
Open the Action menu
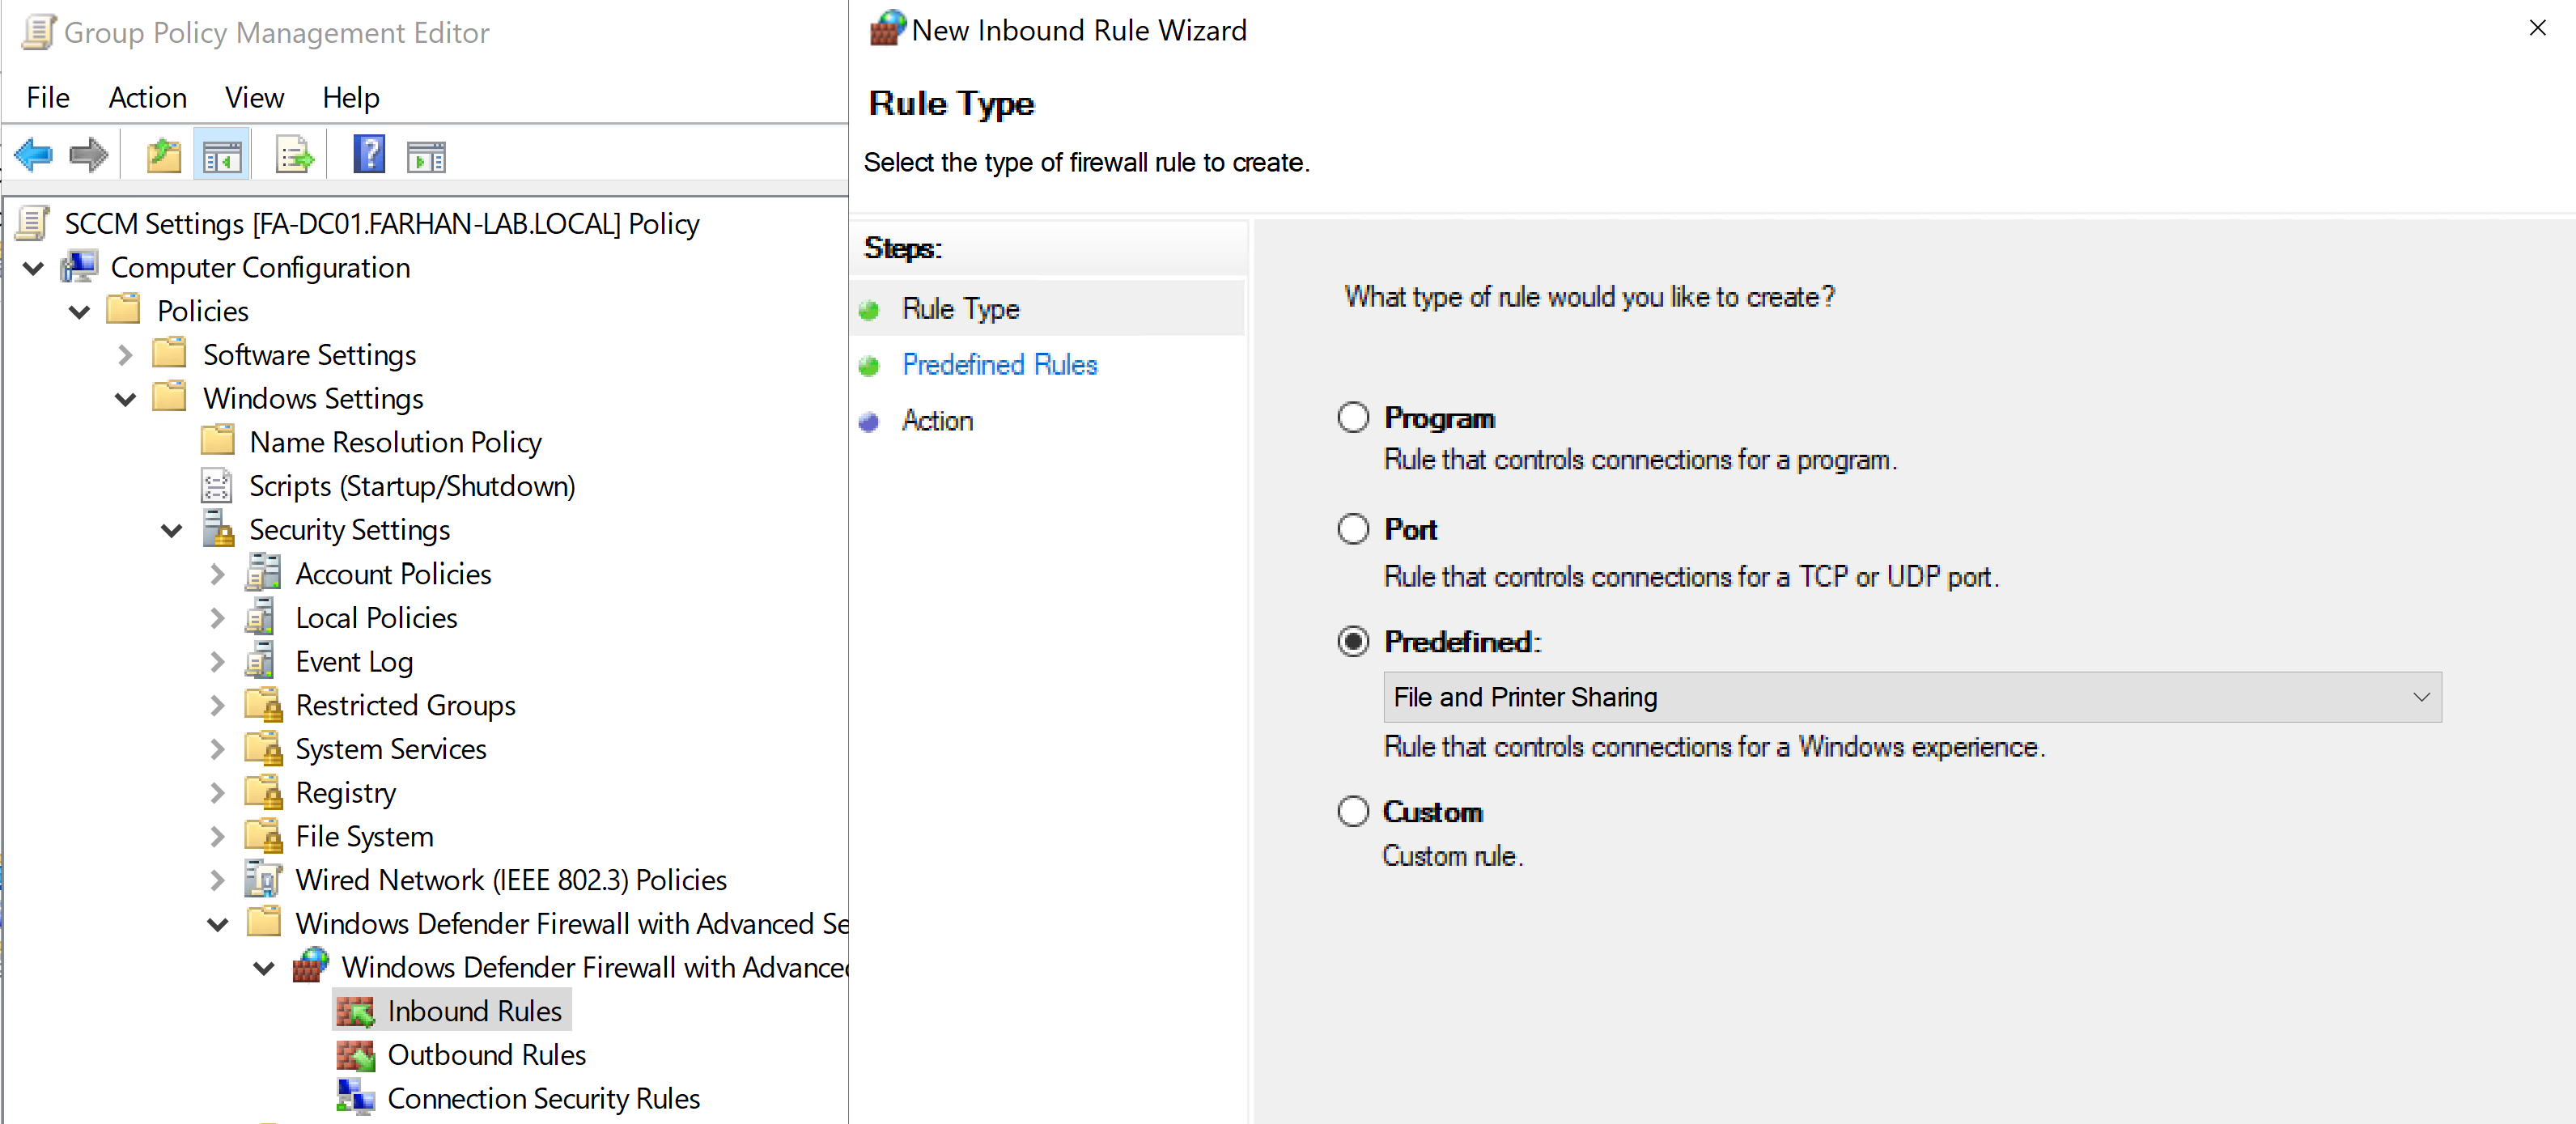(147, 98)
